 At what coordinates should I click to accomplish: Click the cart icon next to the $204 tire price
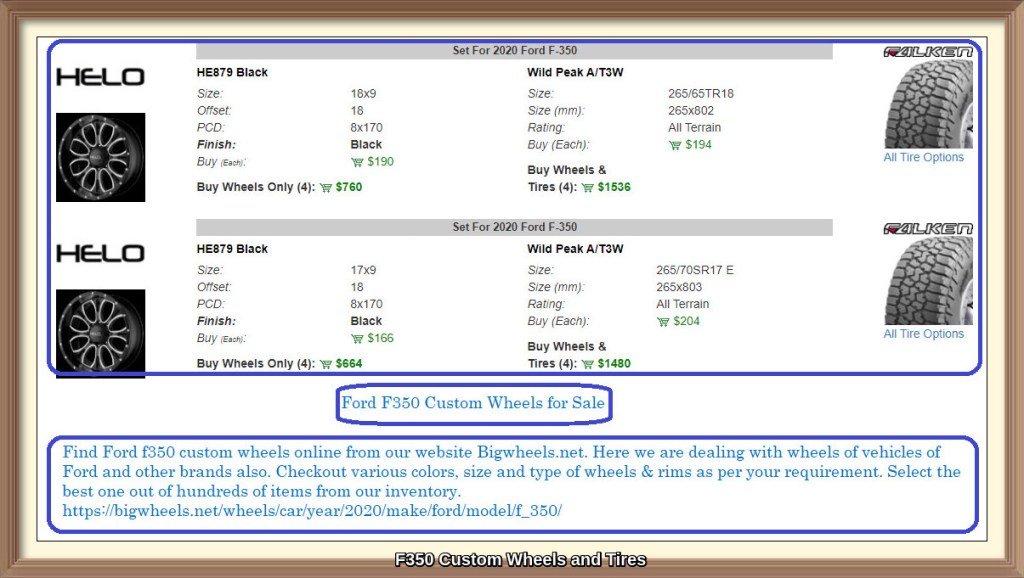point(663,322)
